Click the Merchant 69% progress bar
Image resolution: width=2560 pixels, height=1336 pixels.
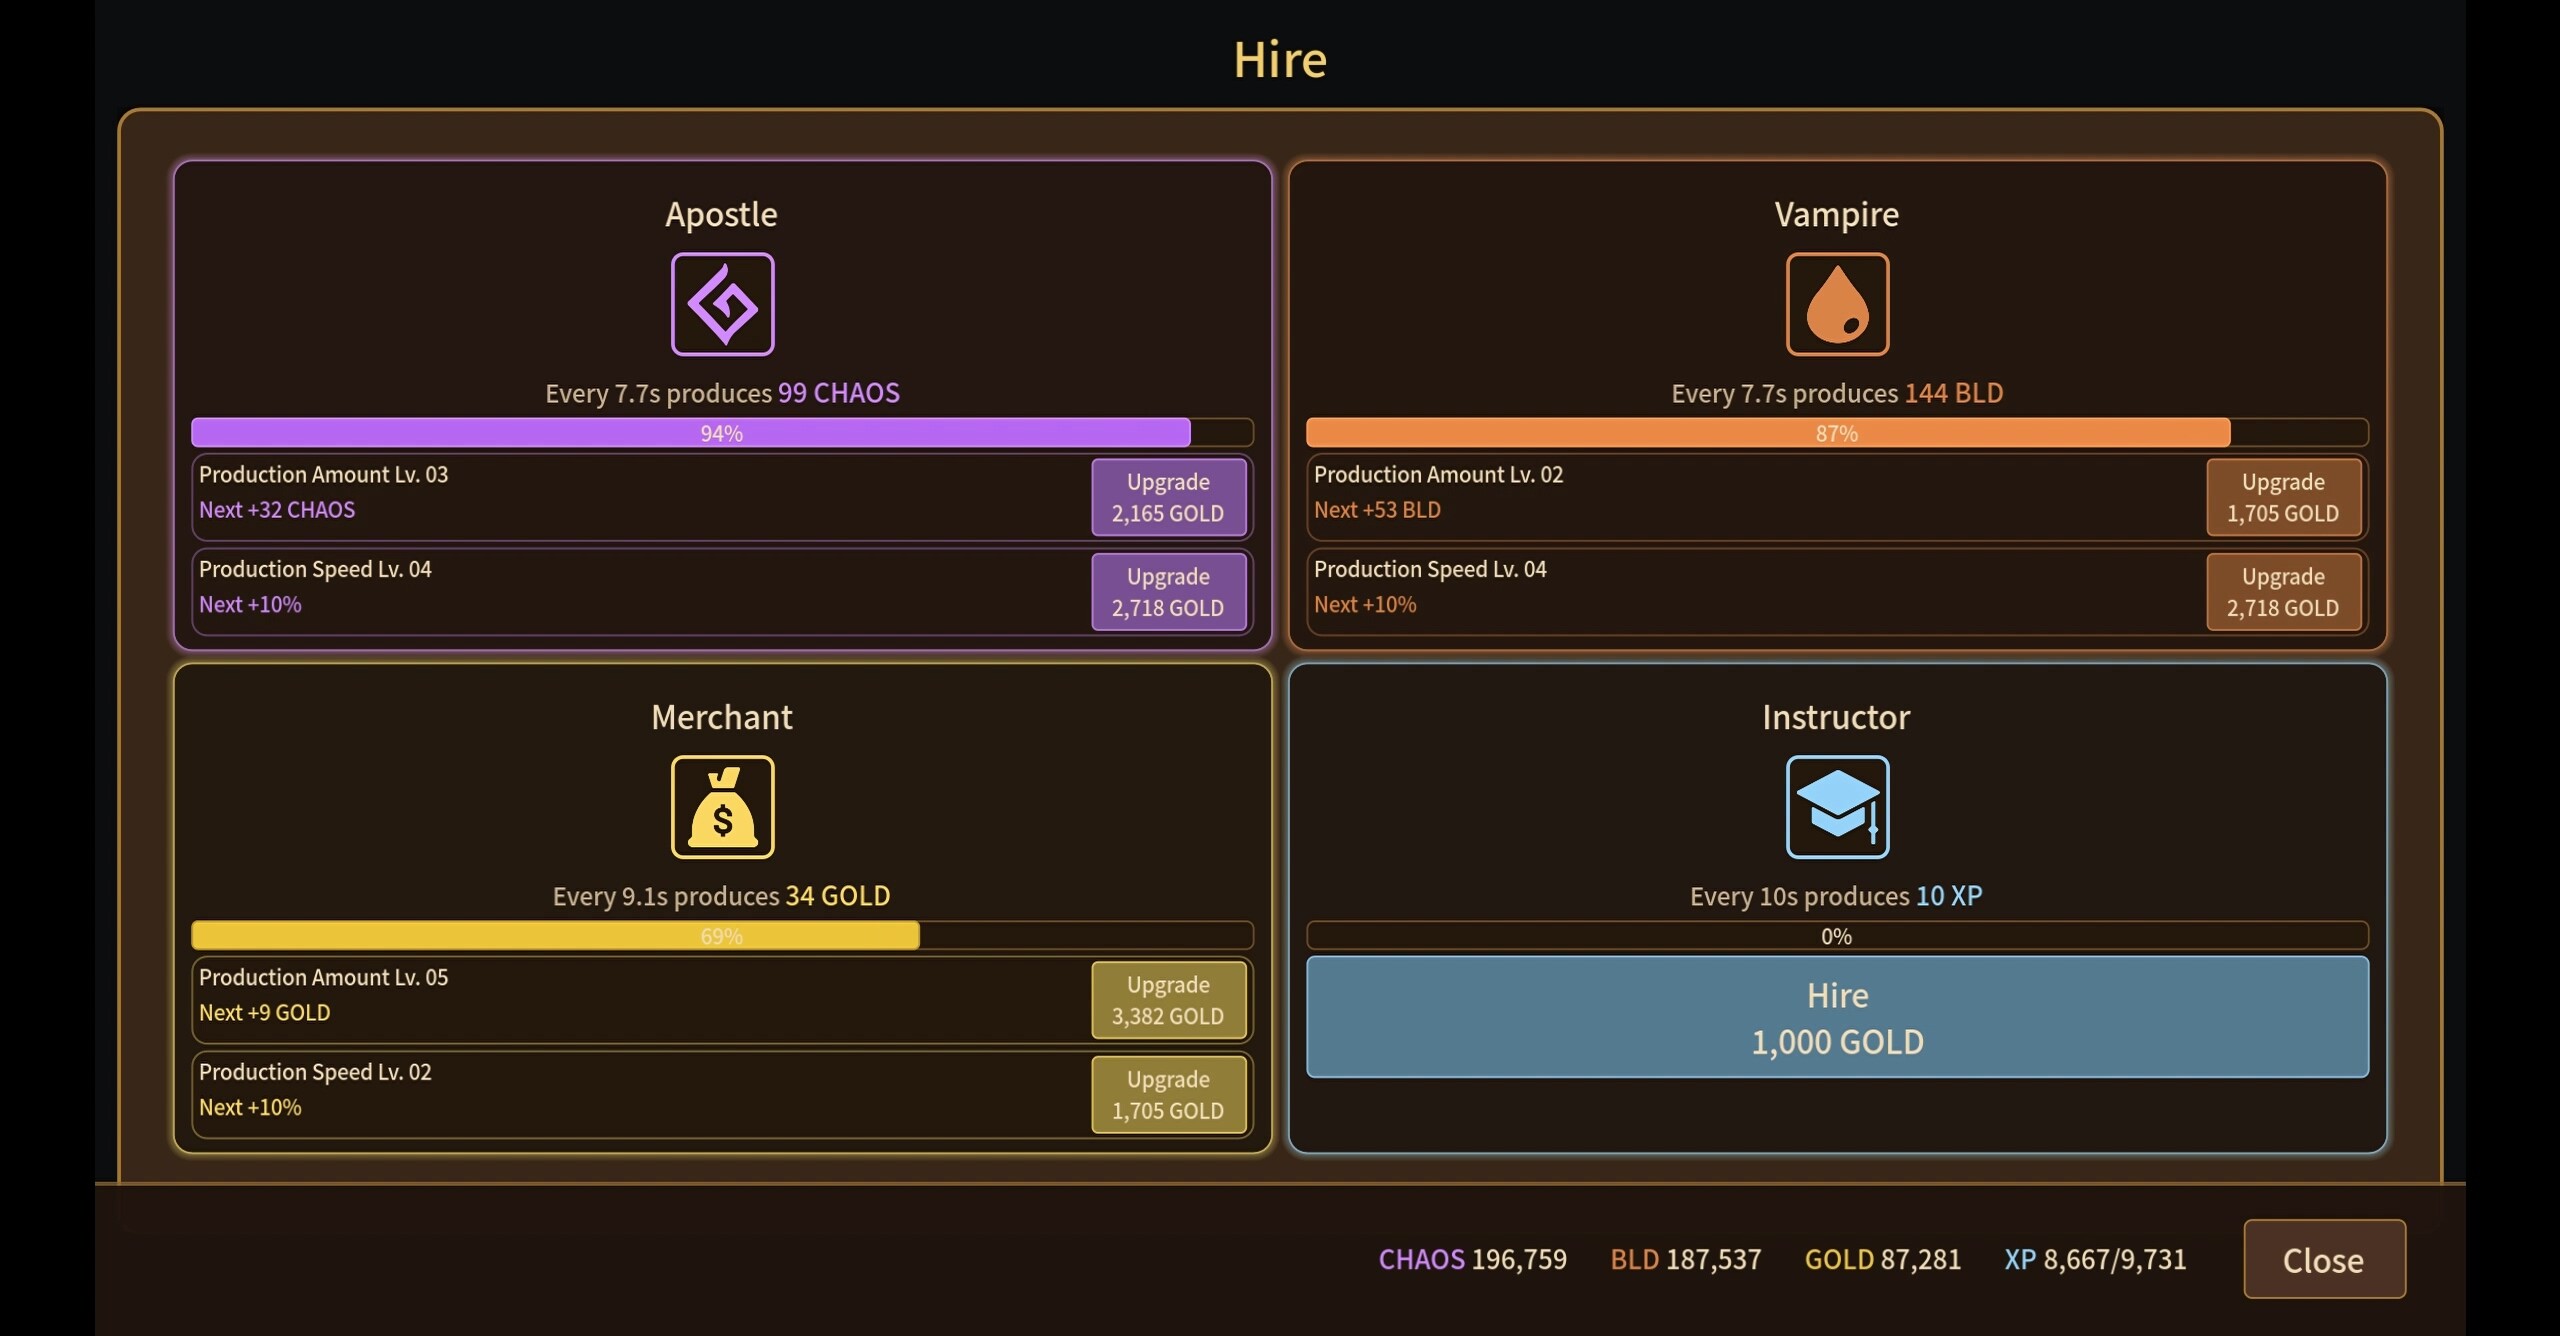[722, 936]
